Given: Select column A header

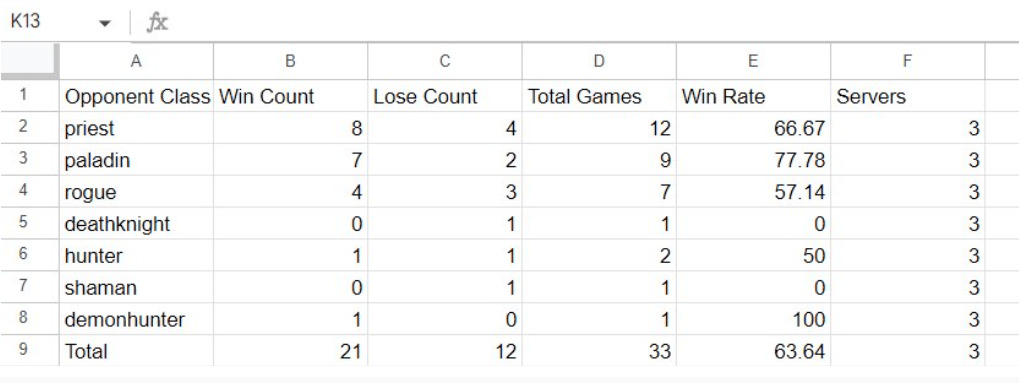Looking at the screenshot, I should [x=136, y=62].
